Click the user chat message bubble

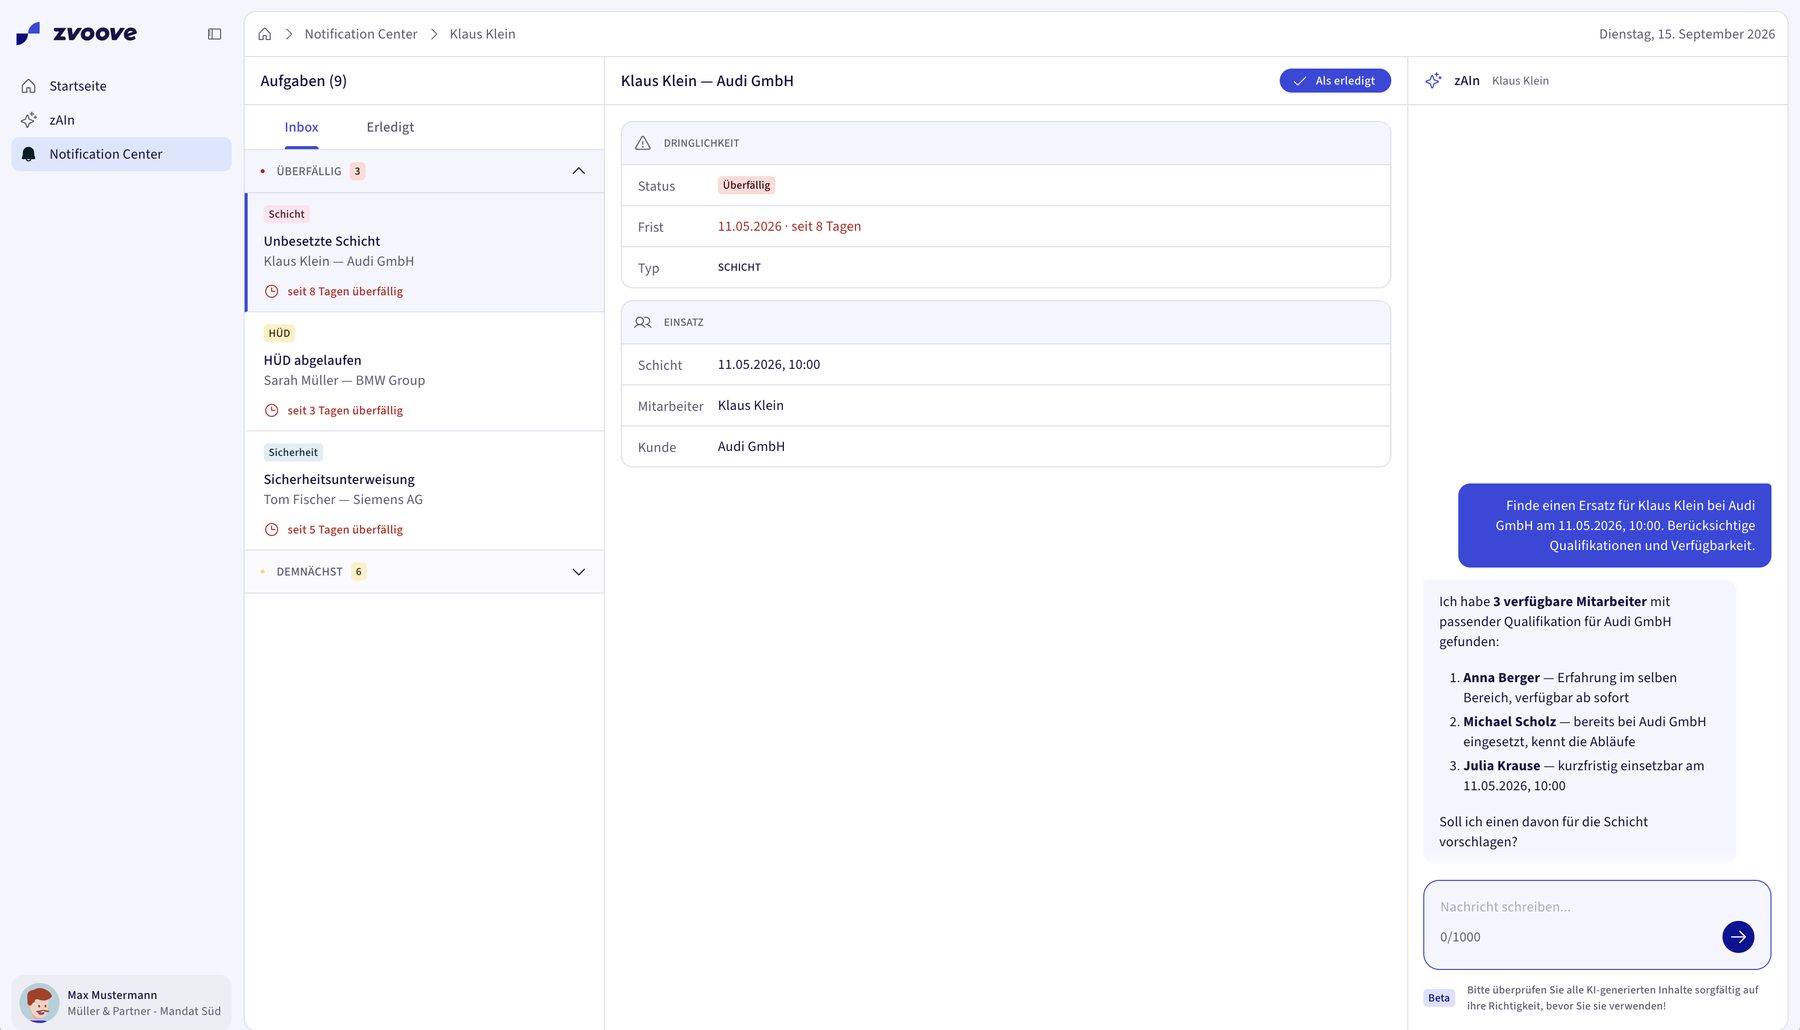(1614, 525)
